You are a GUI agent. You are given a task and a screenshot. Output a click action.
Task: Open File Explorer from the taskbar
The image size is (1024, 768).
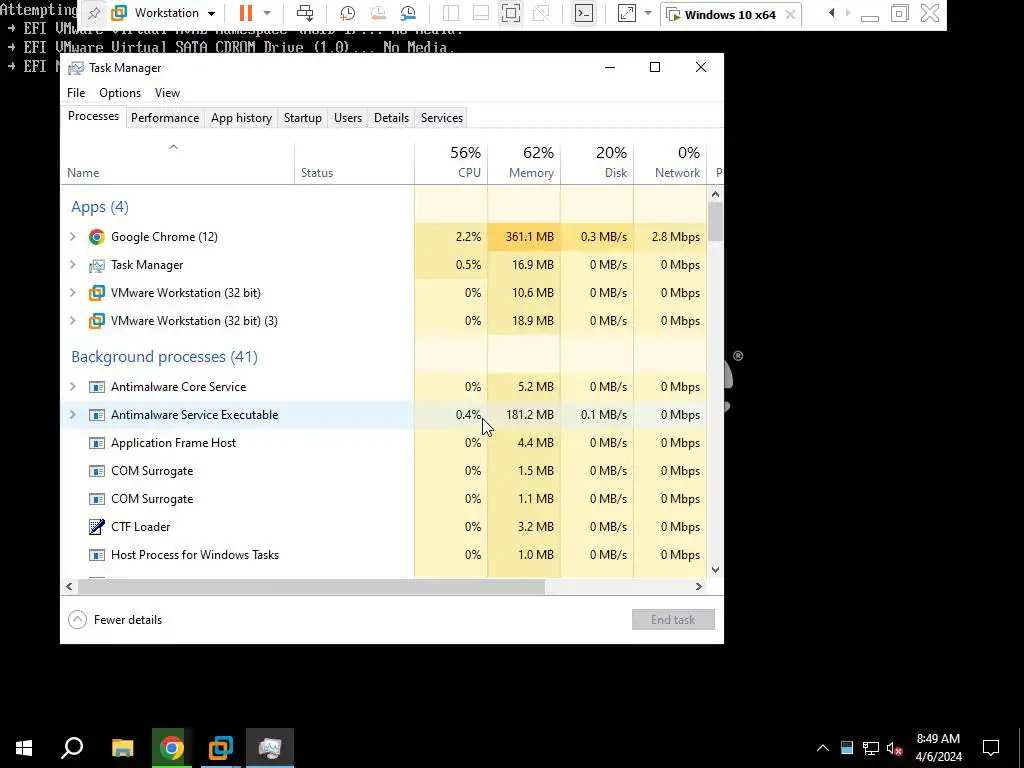point(122,748)
